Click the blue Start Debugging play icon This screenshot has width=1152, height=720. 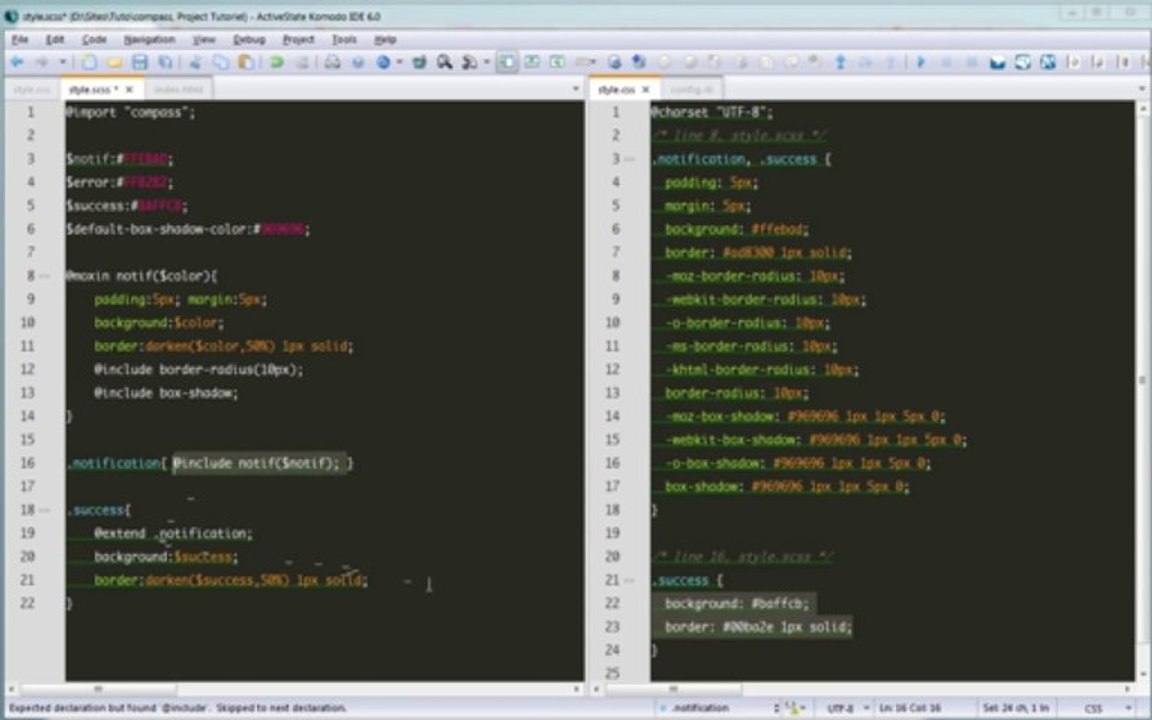(x=920, y=62)
